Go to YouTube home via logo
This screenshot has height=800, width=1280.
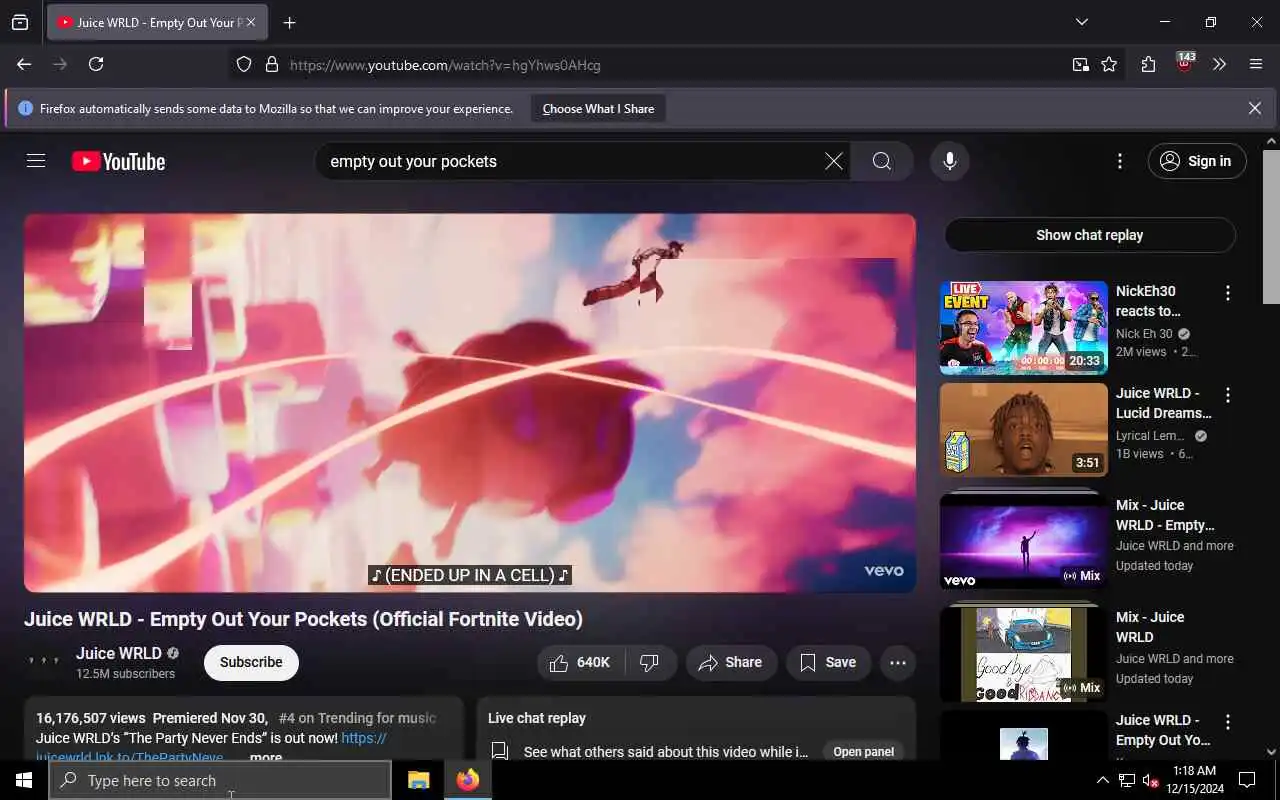tap(118, 161)
